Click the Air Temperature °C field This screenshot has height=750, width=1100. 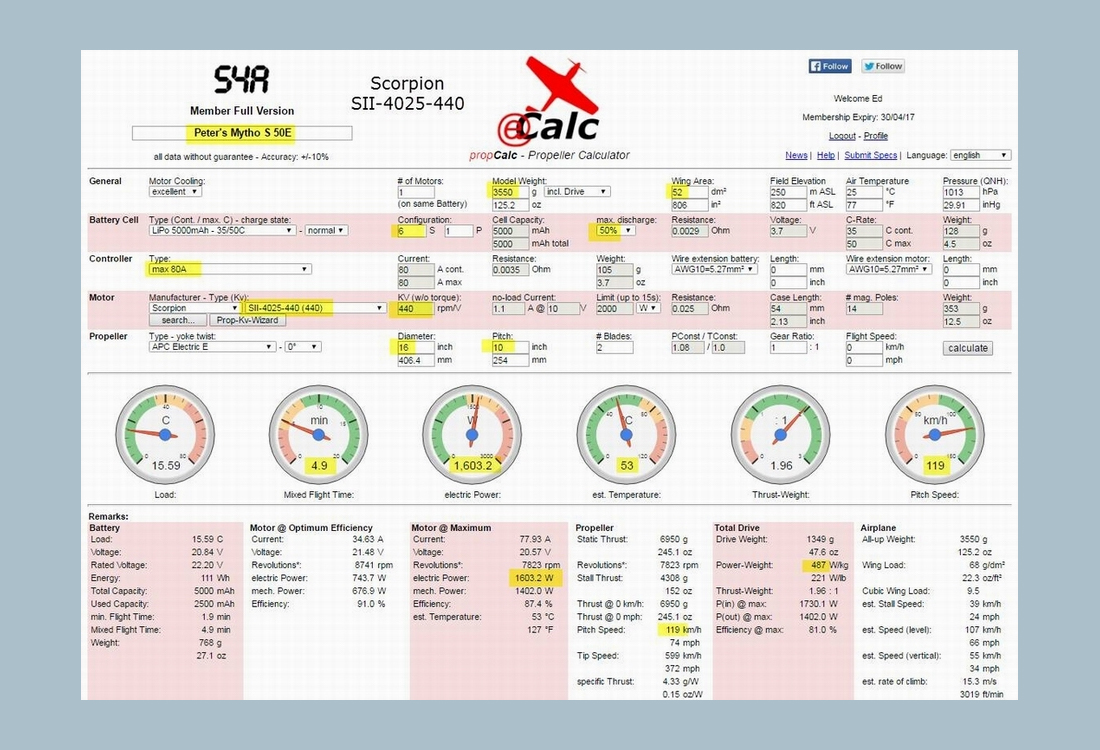point(864,192)
